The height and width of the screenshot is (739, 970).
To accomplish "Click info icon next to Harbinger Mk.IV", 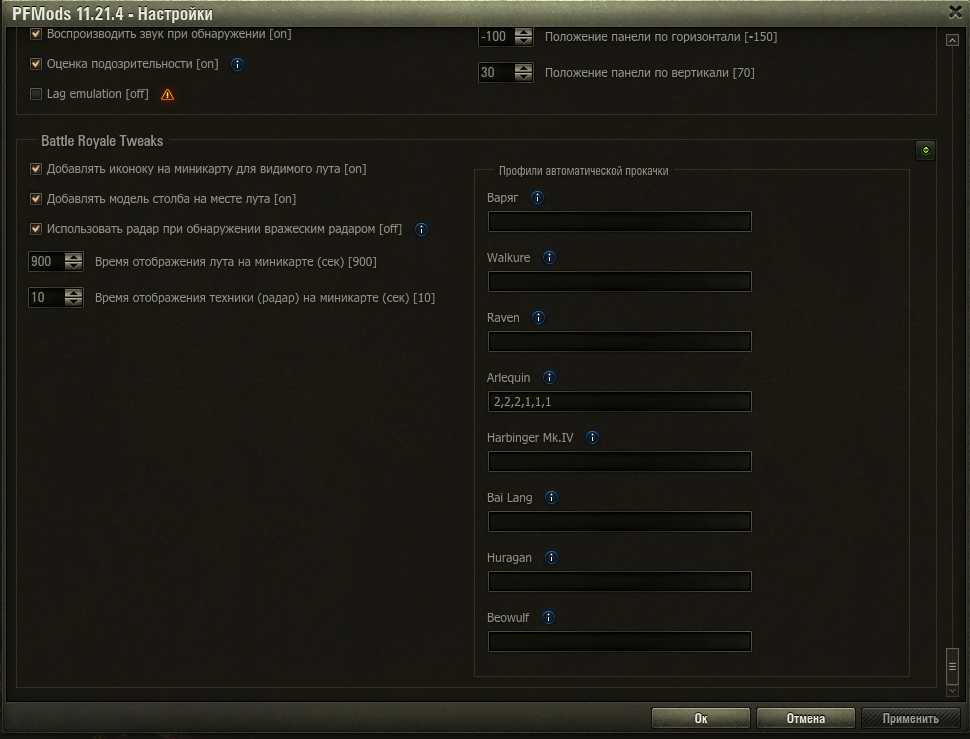I will tap(592, 438).
